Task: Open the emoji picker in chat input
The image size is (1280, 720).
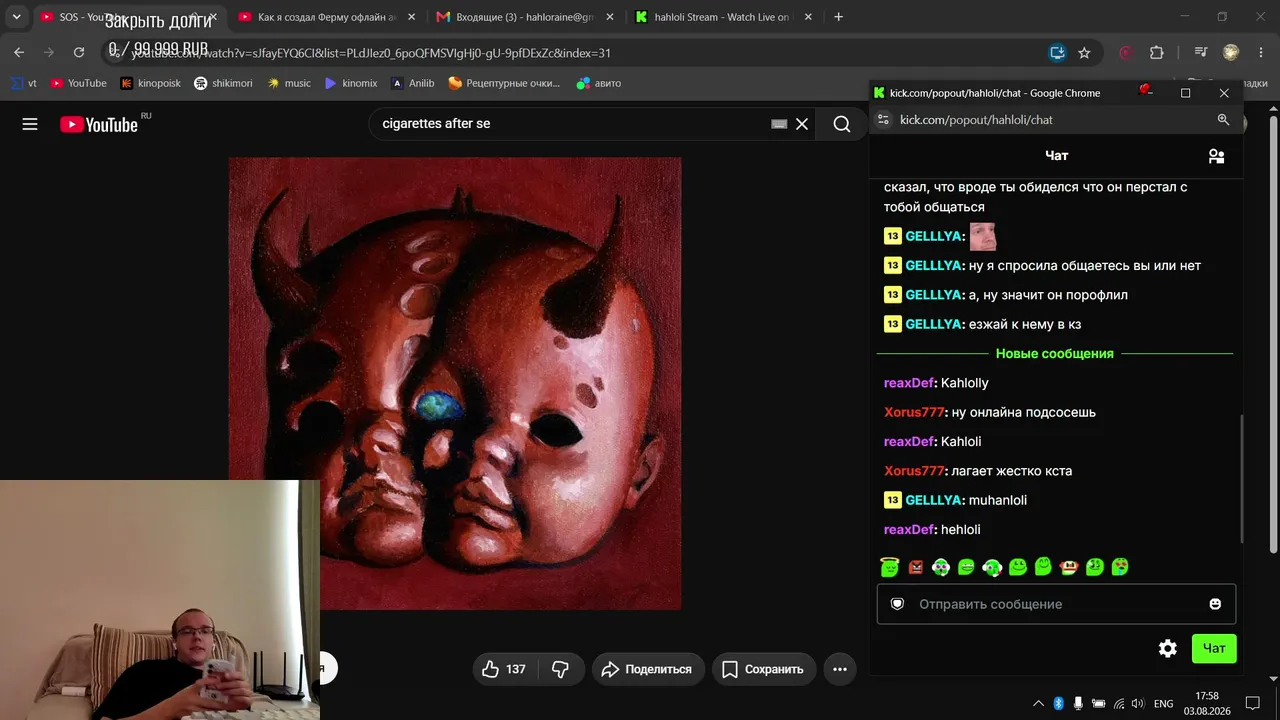Action: pos(1215,604)
